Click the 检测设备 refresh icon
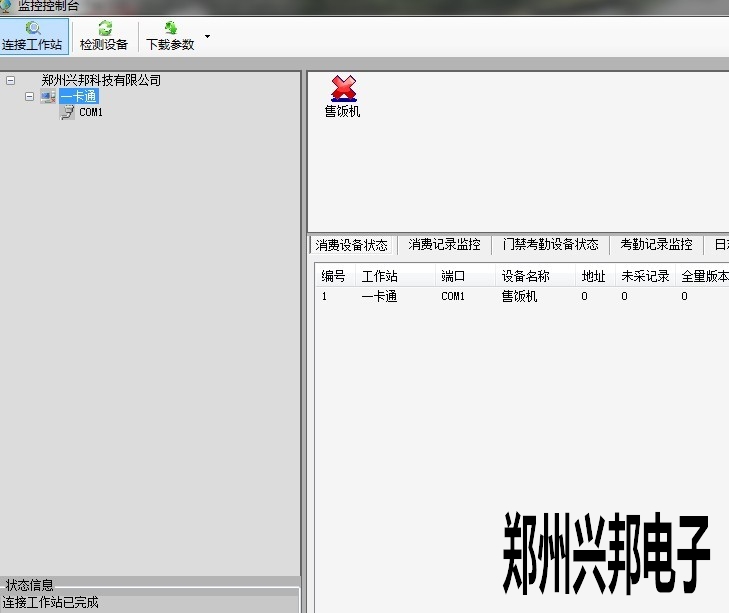729x613 pixels. [x=105, y=28]
